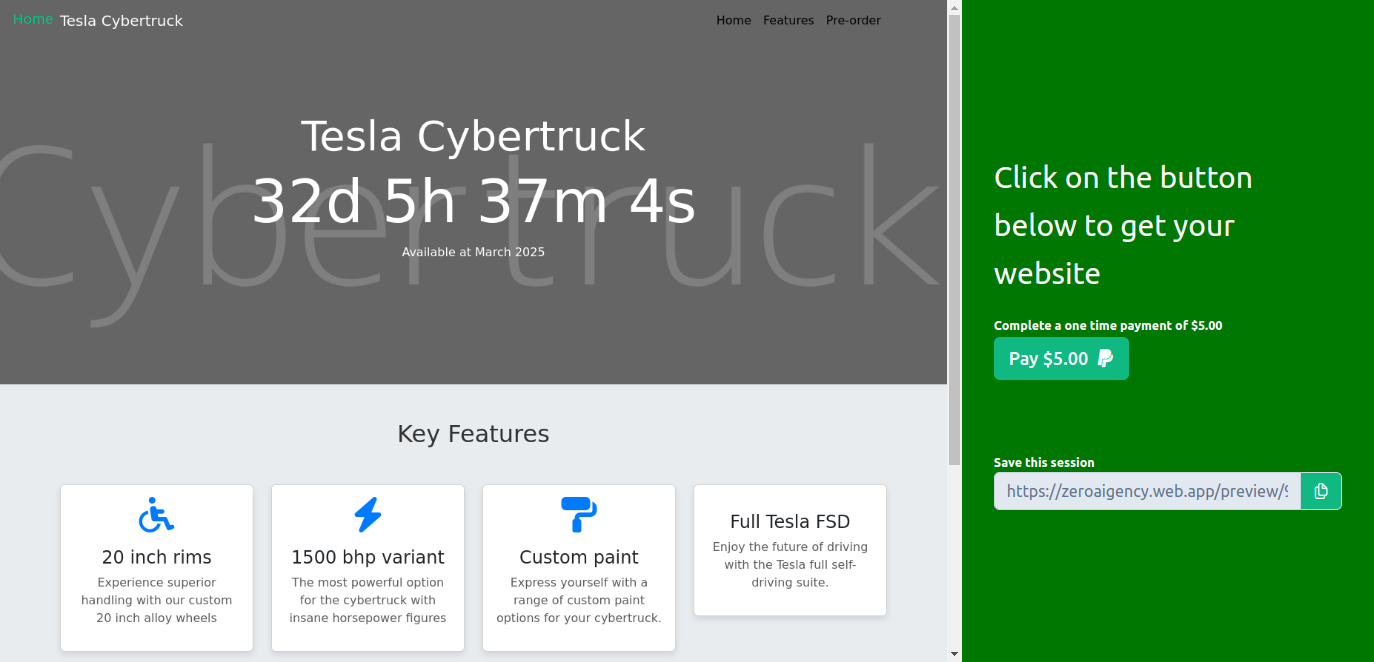Click the wheelchair icon above 20 inch rims

[x=156, y=515]
